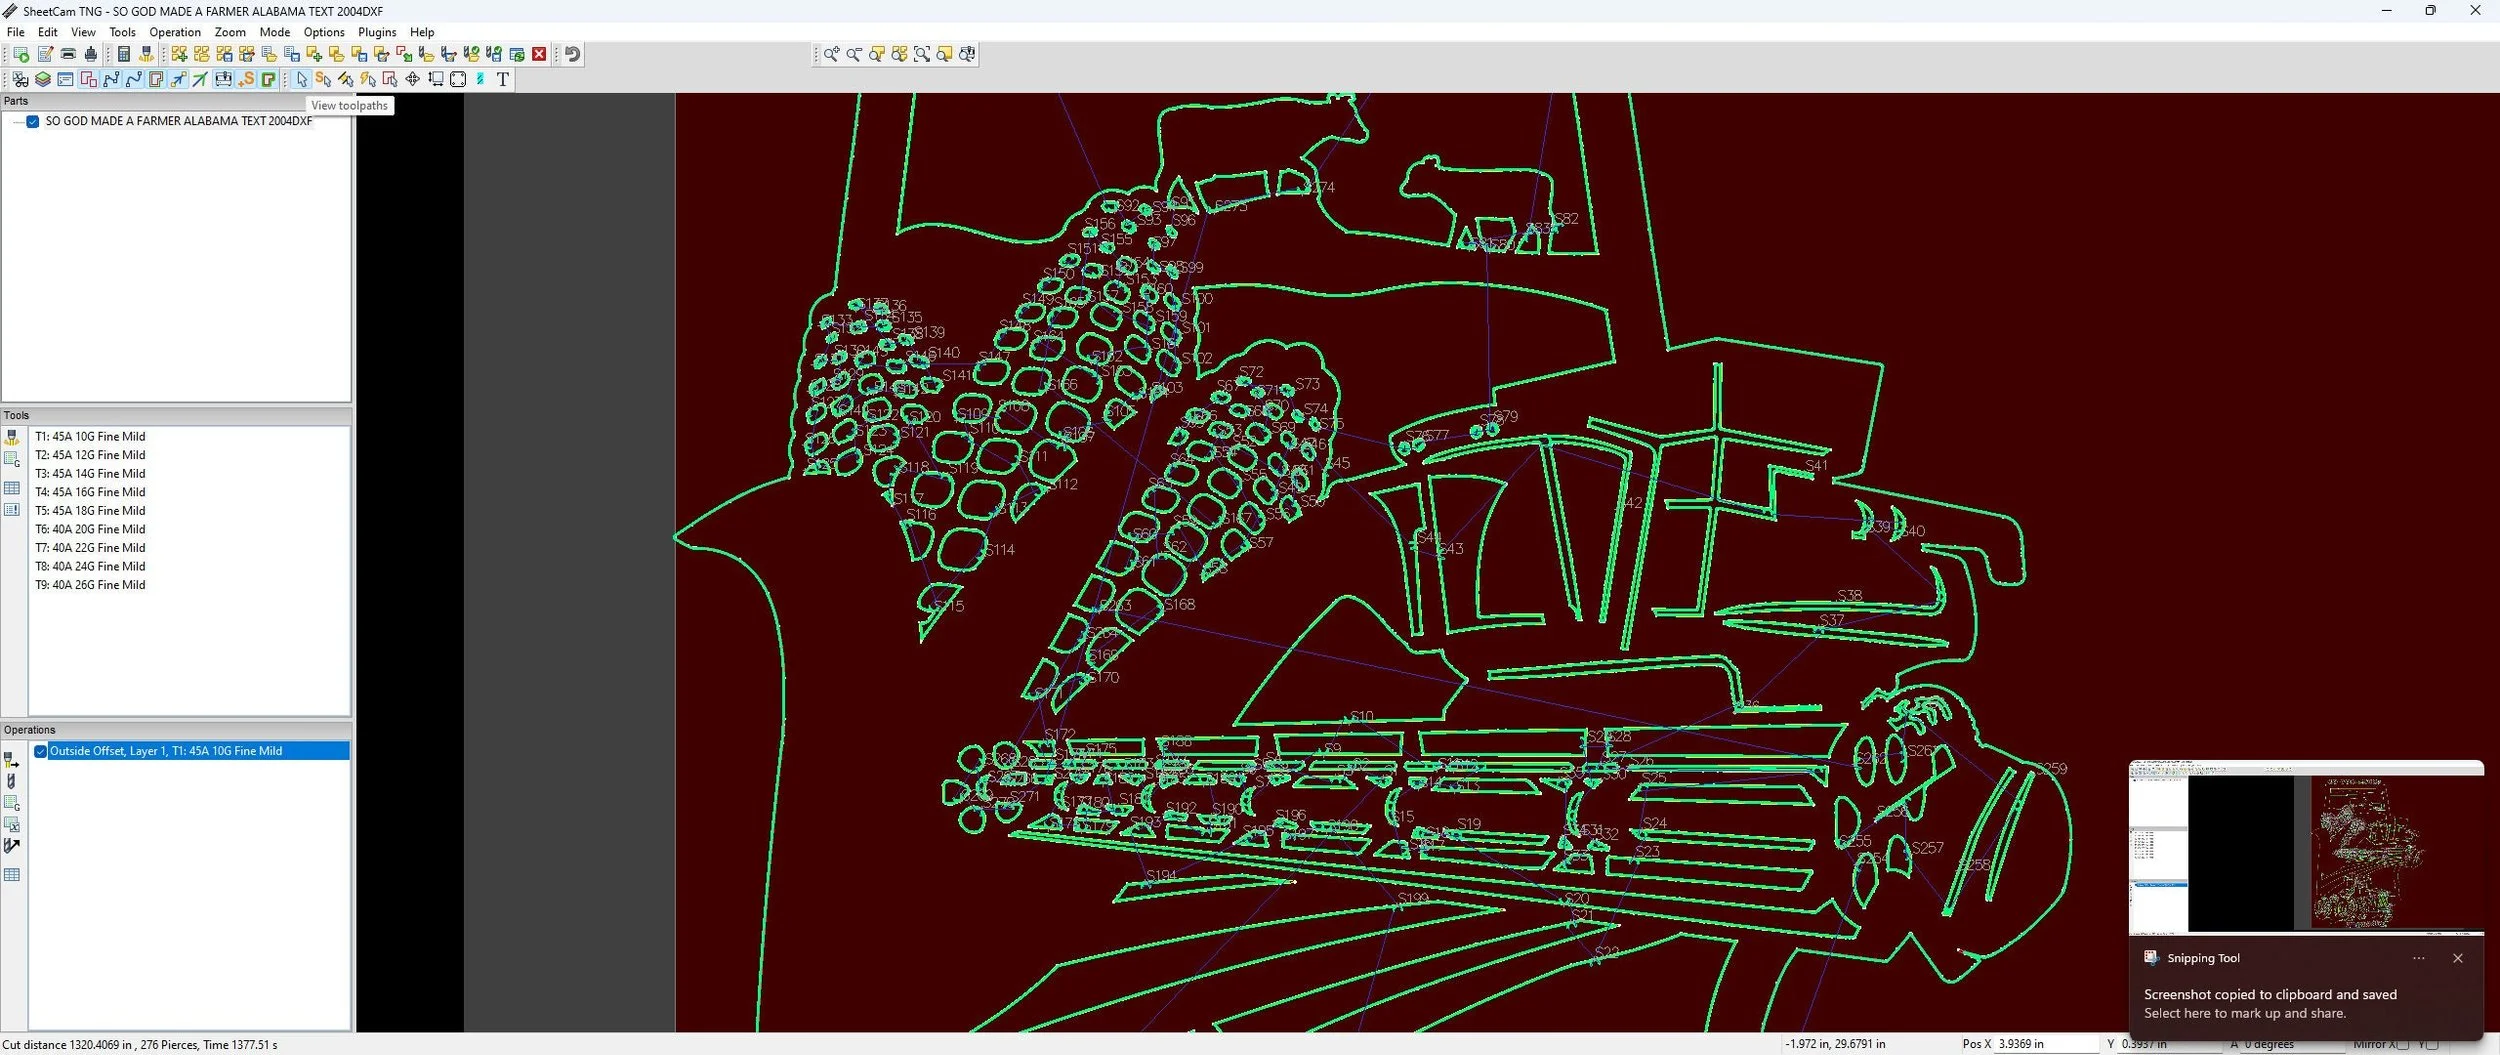Click the plasma torch icon in top toolbar
Screen dimensions: 2500x1055
(x=146, y=54)
